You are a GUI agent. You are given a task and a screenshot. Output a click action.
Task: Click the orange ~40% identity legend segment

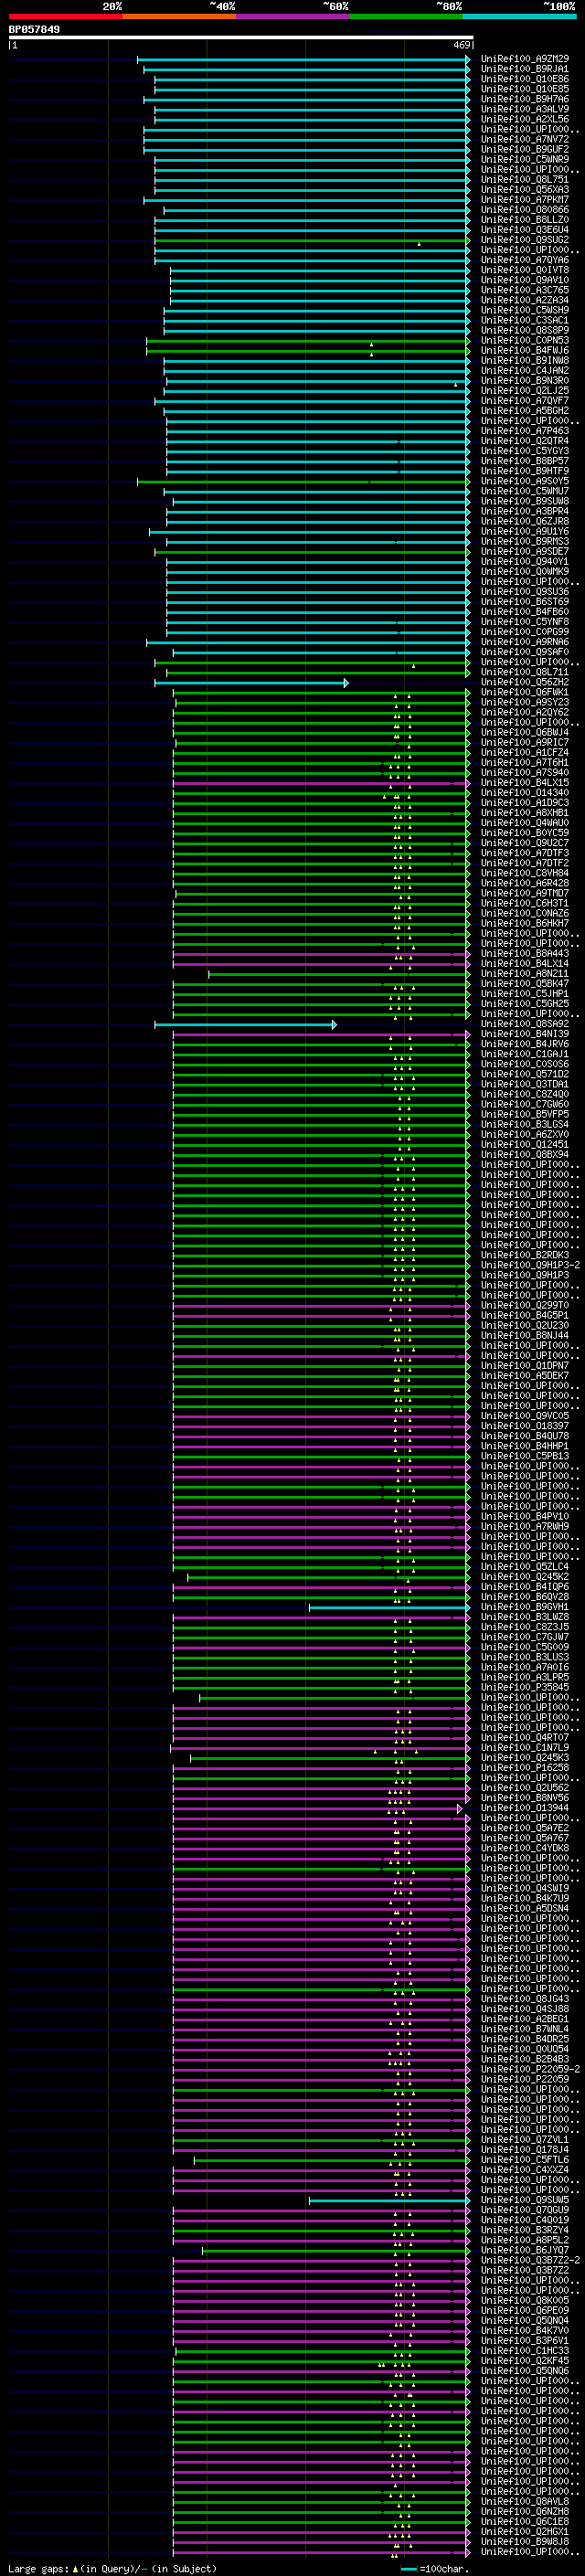[179, 16]
